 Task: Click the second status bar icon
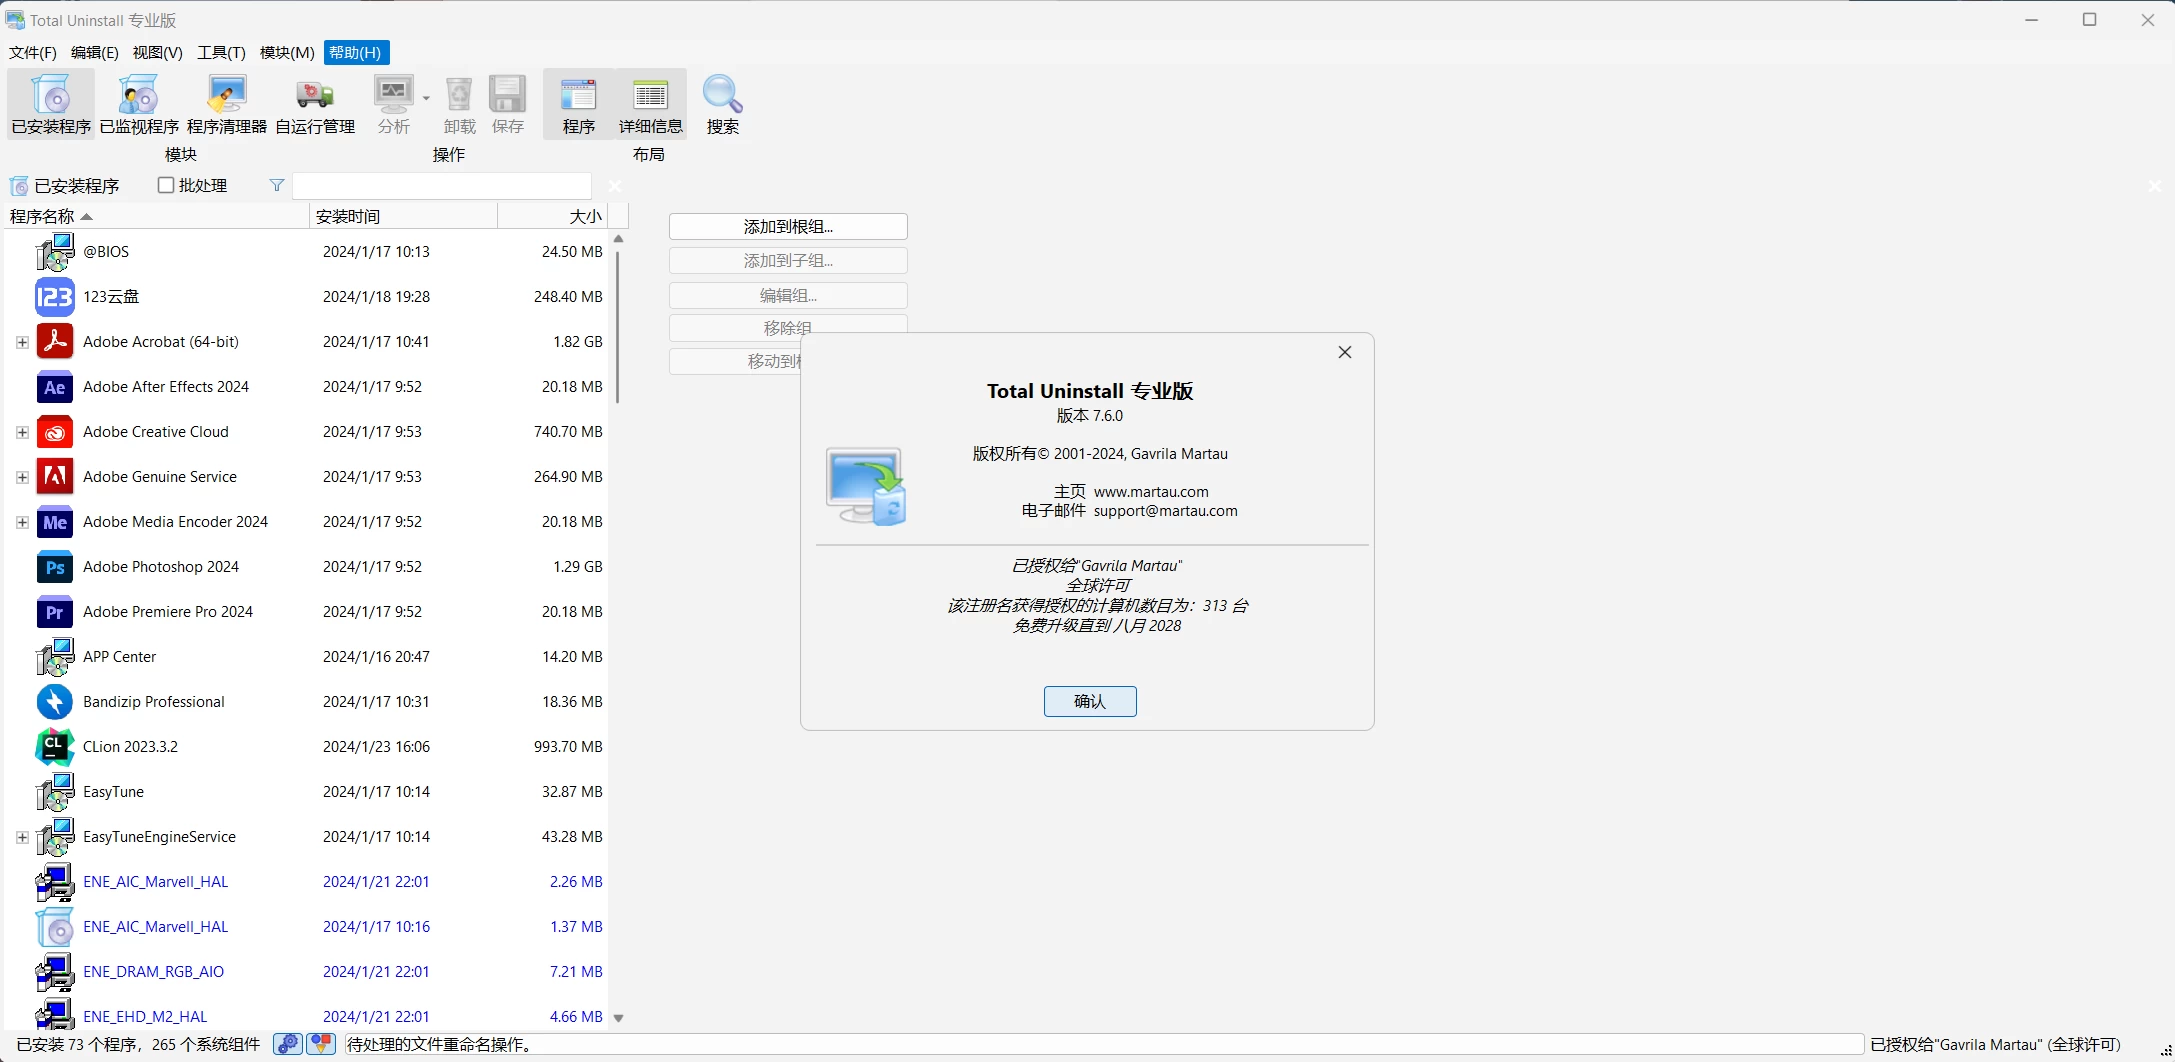point(321,1044)
